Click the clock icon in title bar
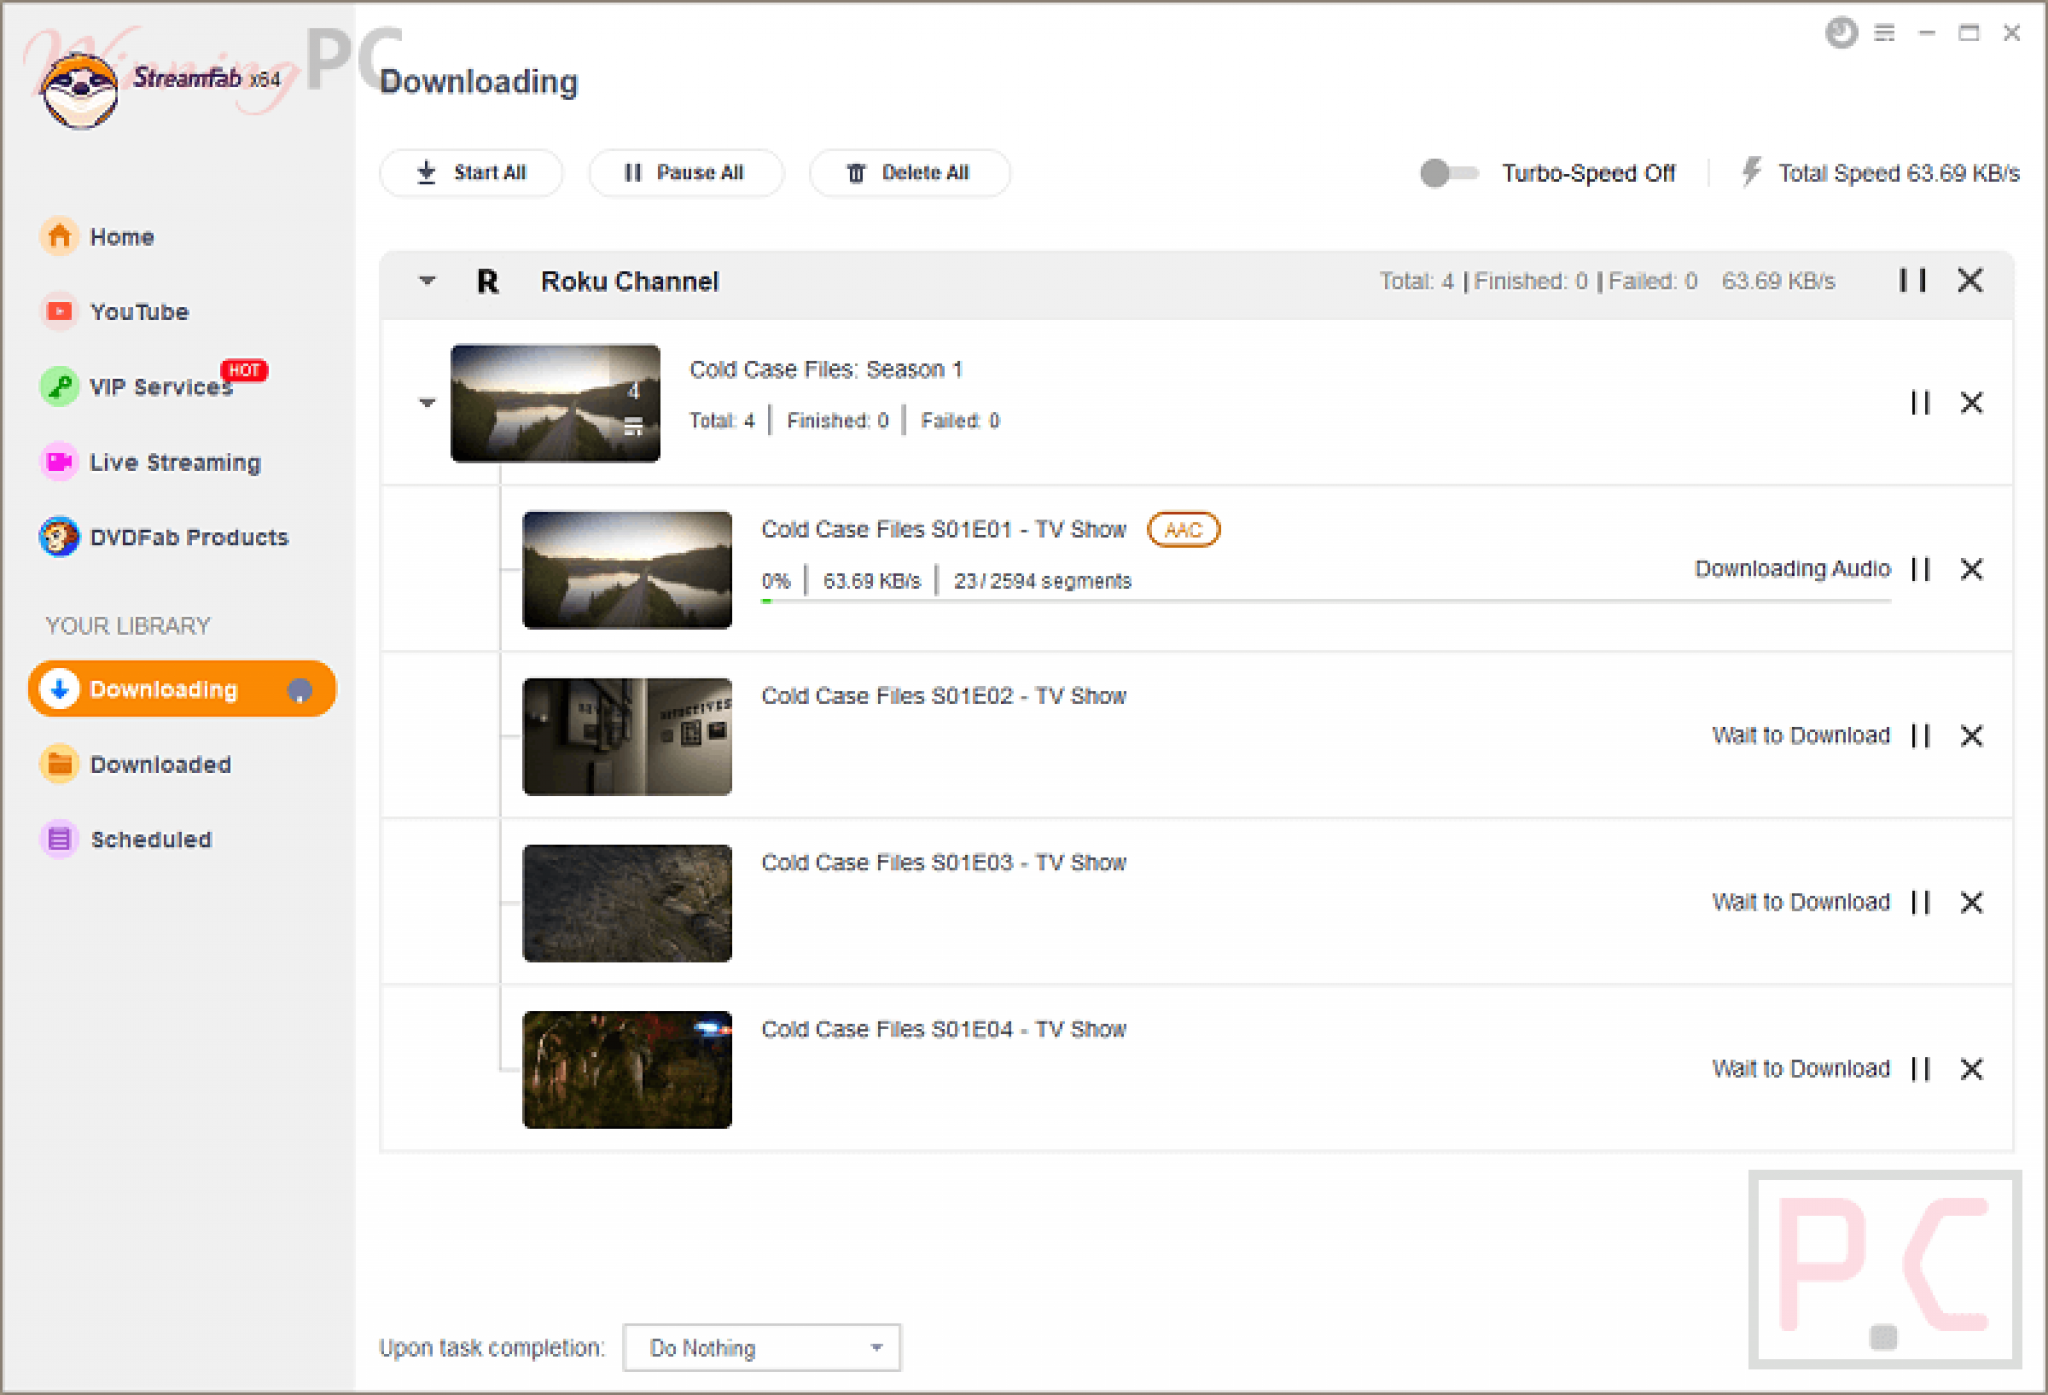This screenshot has height=1395, width=2048. pyautogui.click(x=1841, y=33)
